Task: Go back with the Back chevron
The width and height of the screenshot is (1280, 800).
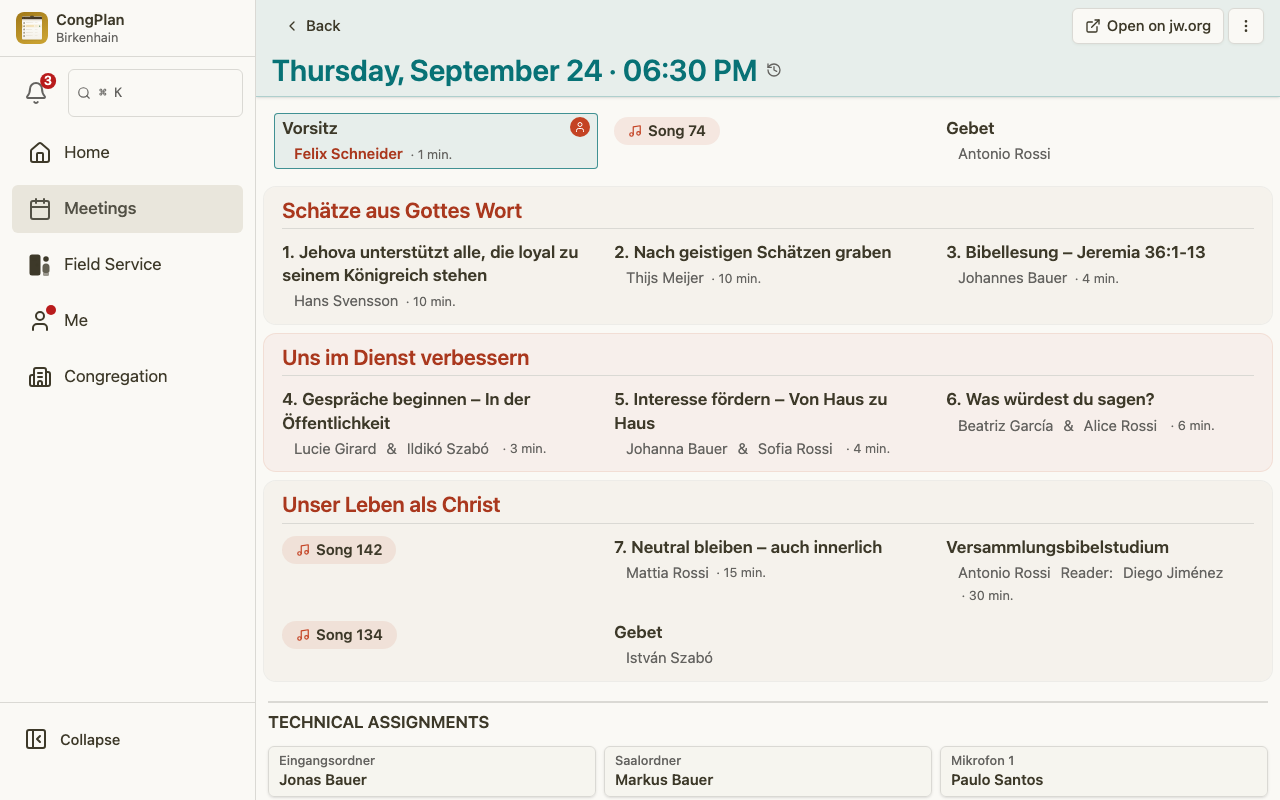Action: coord(313,26)
